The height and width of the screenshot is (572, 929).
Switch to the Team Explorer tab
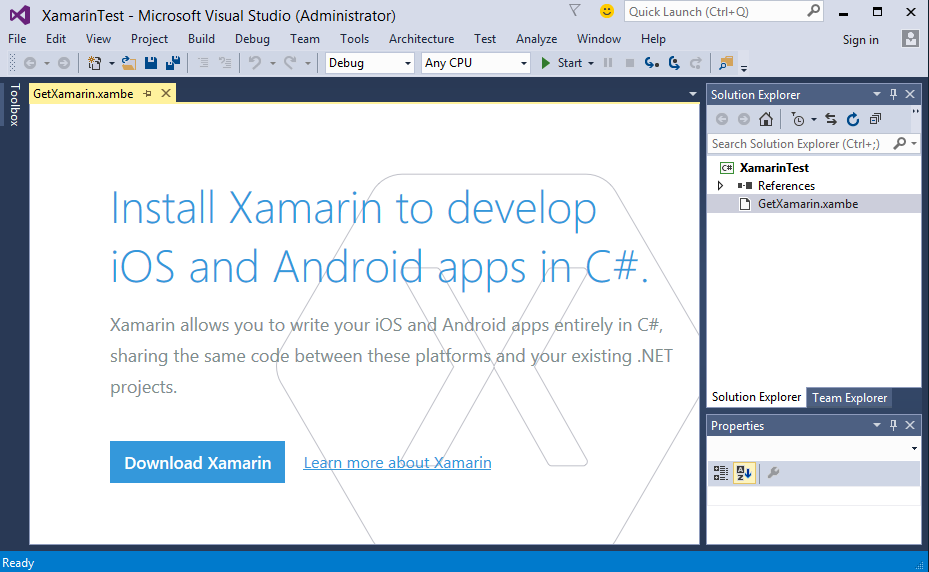click(849, 398)
